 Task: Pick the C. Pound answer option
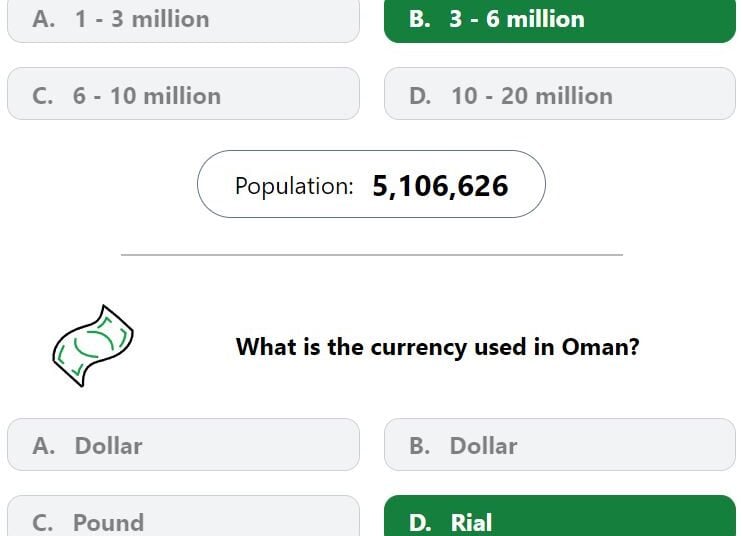183,516
